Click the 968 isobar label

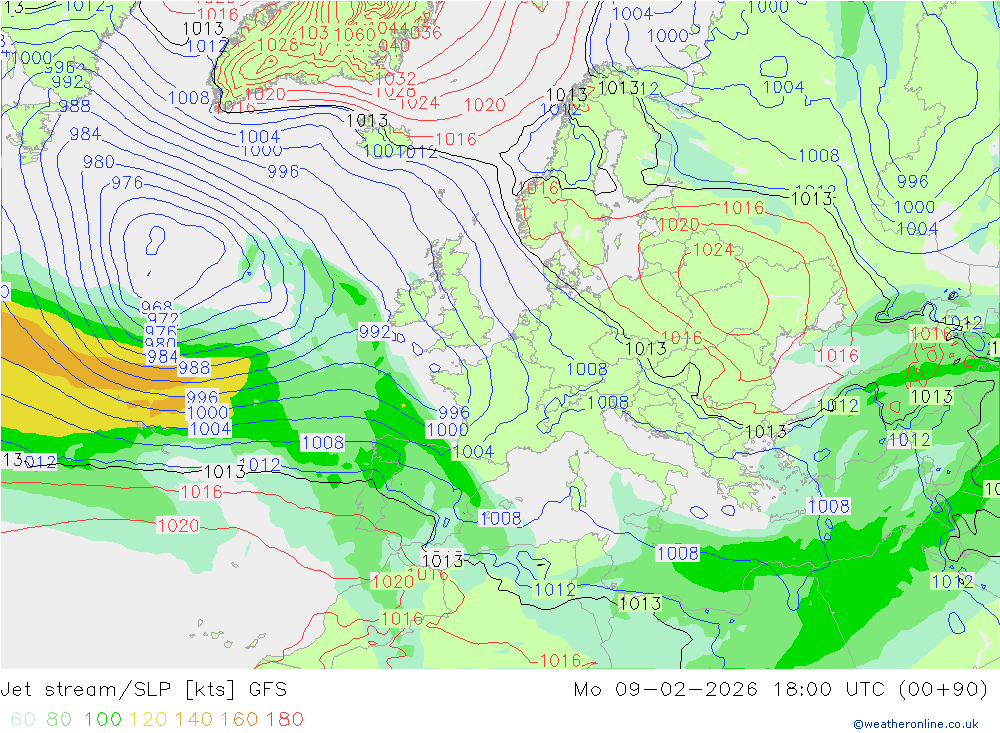[x=157, y=307]
